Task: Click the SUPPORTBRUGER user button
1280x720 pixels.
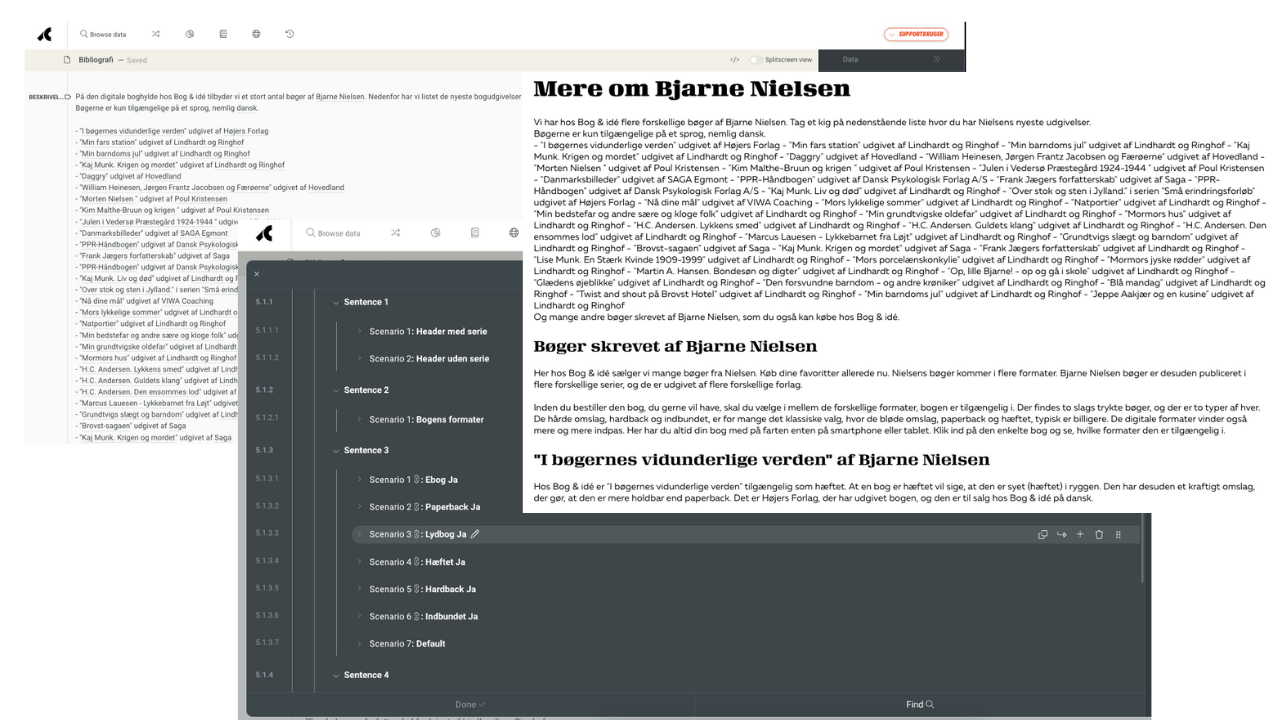Action: click(x=915, y=34)
